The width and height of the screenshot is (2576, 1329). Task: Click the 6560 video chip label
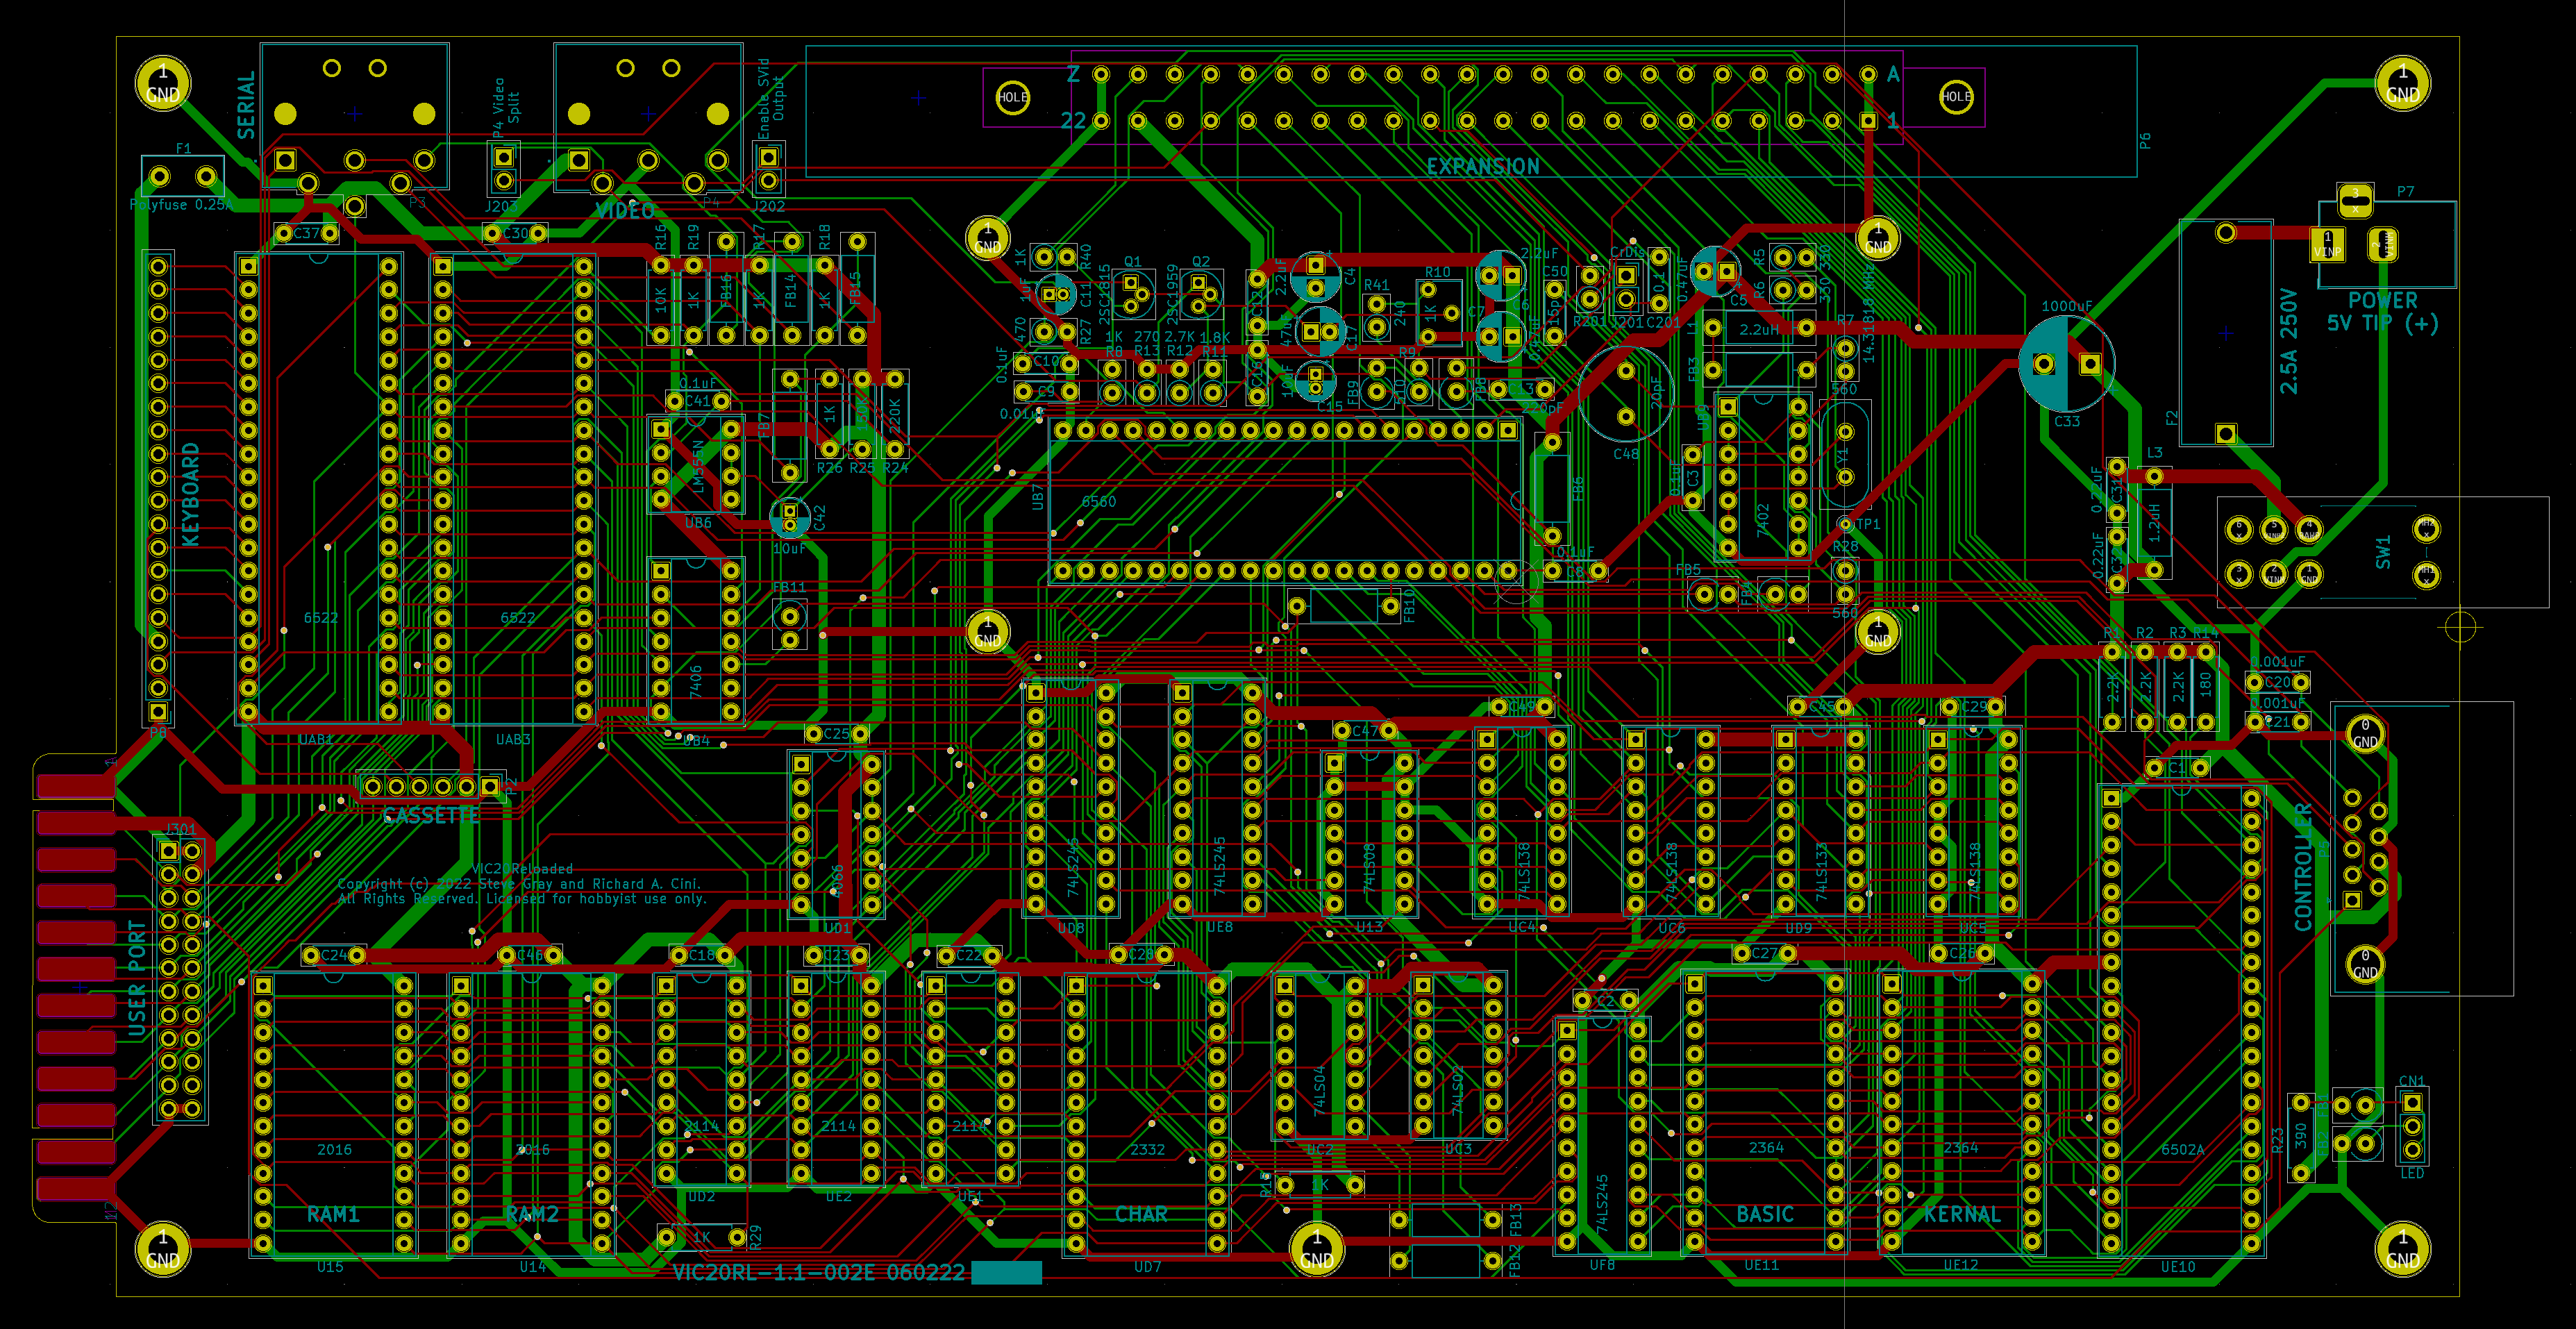(1098, 501)
